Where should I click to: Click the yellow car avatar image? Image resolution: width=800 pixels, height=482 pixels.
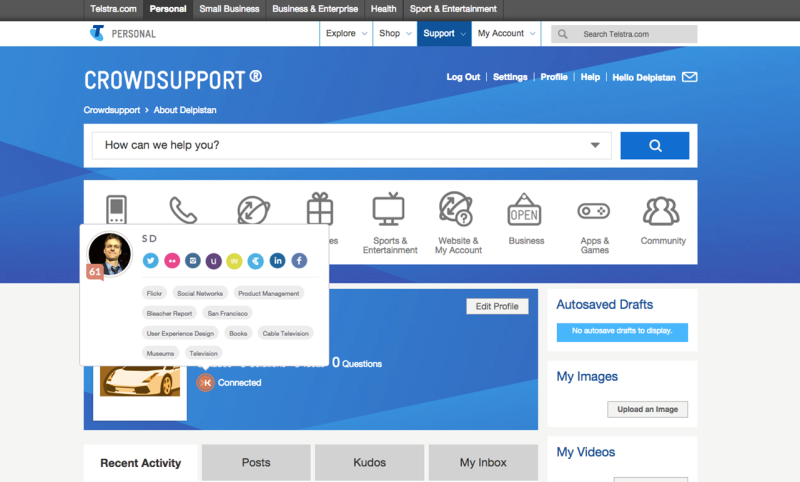[x=140, y=381]
